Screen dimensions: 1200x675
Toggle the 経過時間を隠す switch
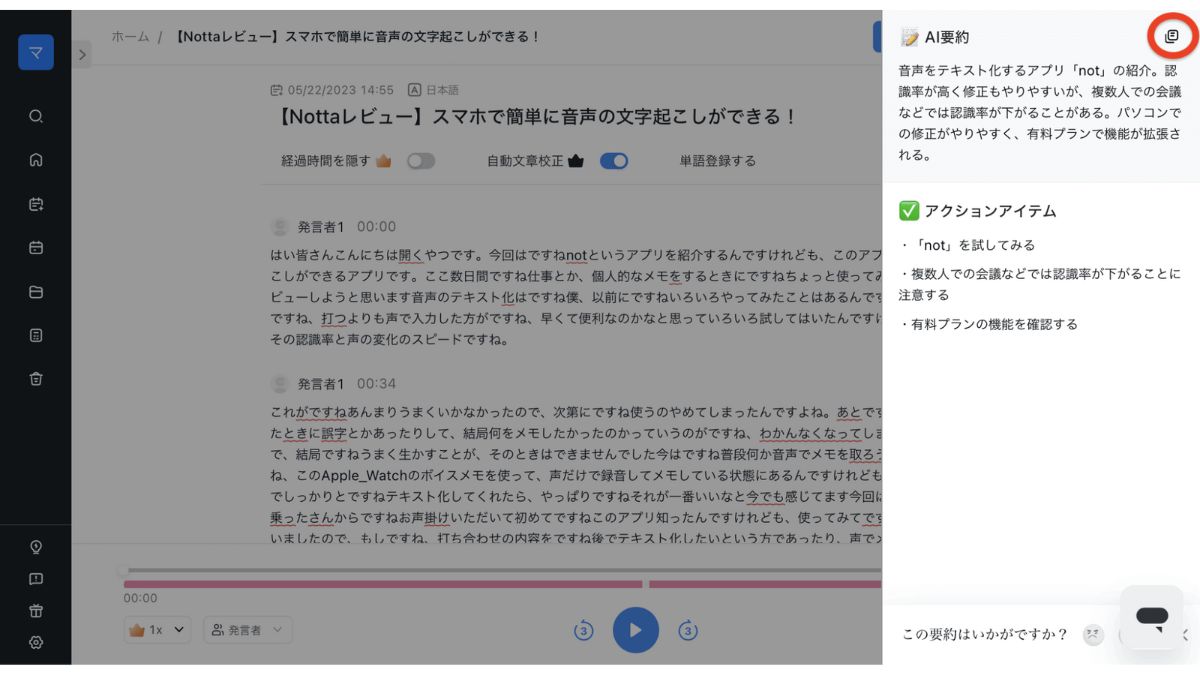point(421,161)
